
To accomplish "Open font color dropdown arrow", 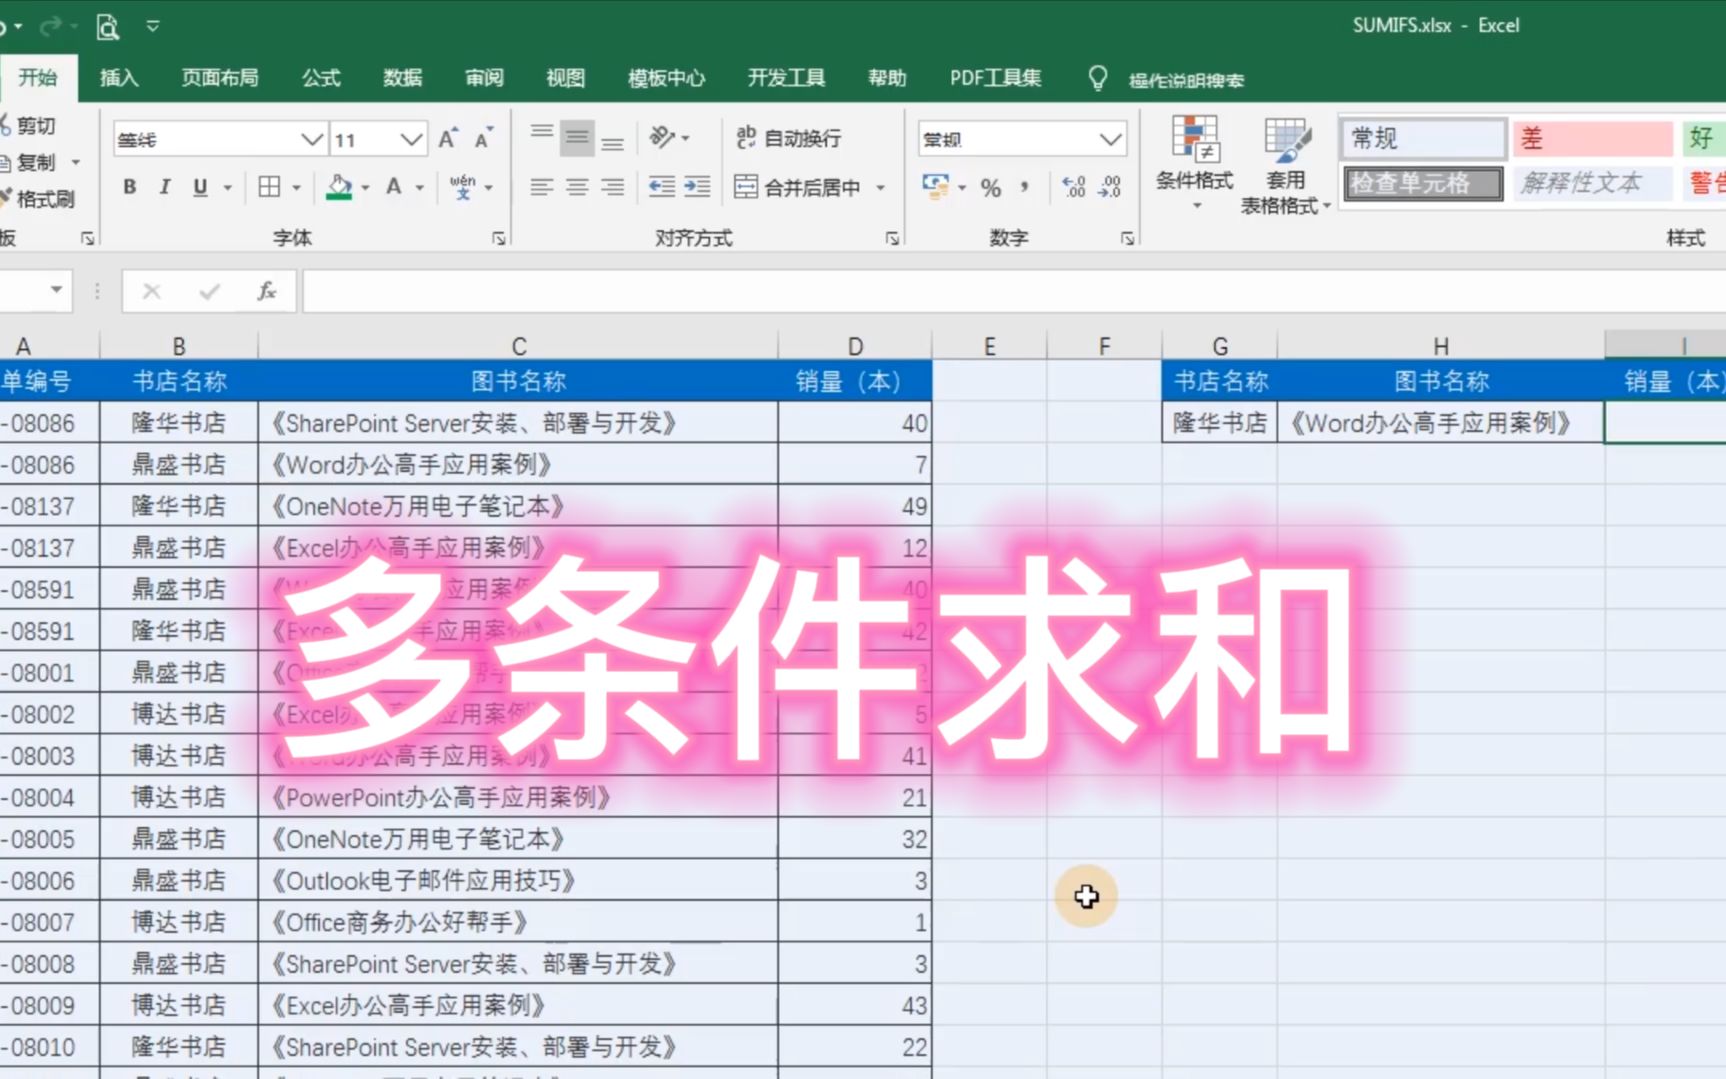I will 420,187.
